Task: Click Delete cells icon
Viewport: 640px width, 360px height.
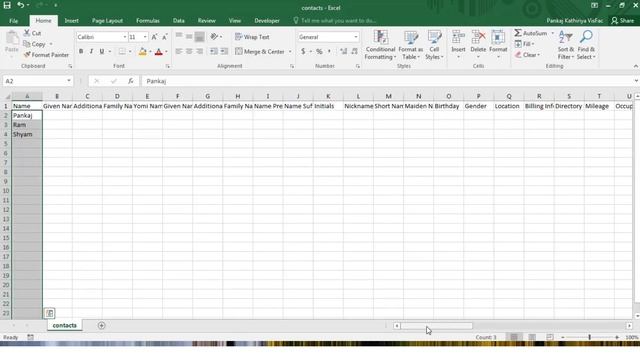Action: coord(478,37)
